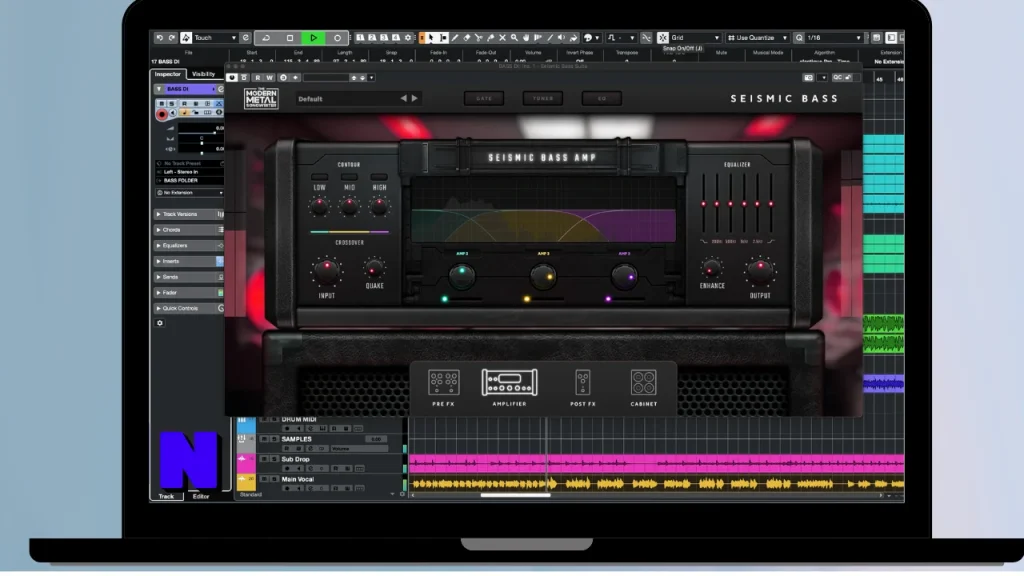Click the INPUT knob
This screenshot has width=1024, height=576.
[x=327, y=272]
